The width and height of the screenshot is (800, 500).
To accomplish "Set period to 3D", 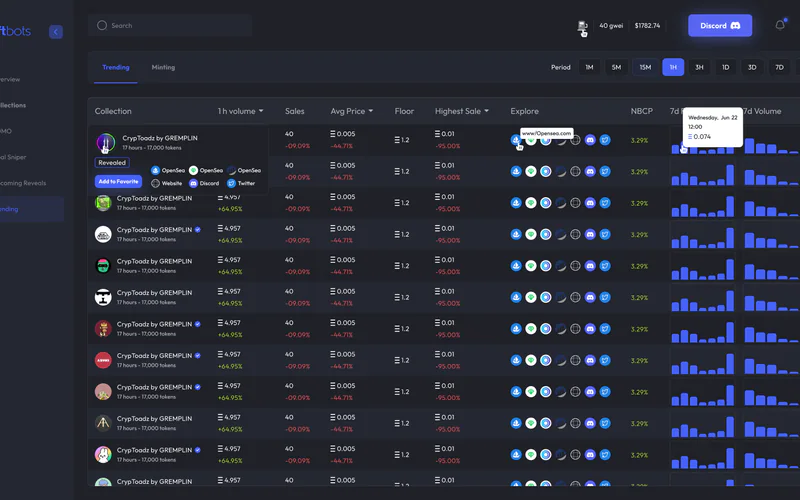I will [752, 67].
